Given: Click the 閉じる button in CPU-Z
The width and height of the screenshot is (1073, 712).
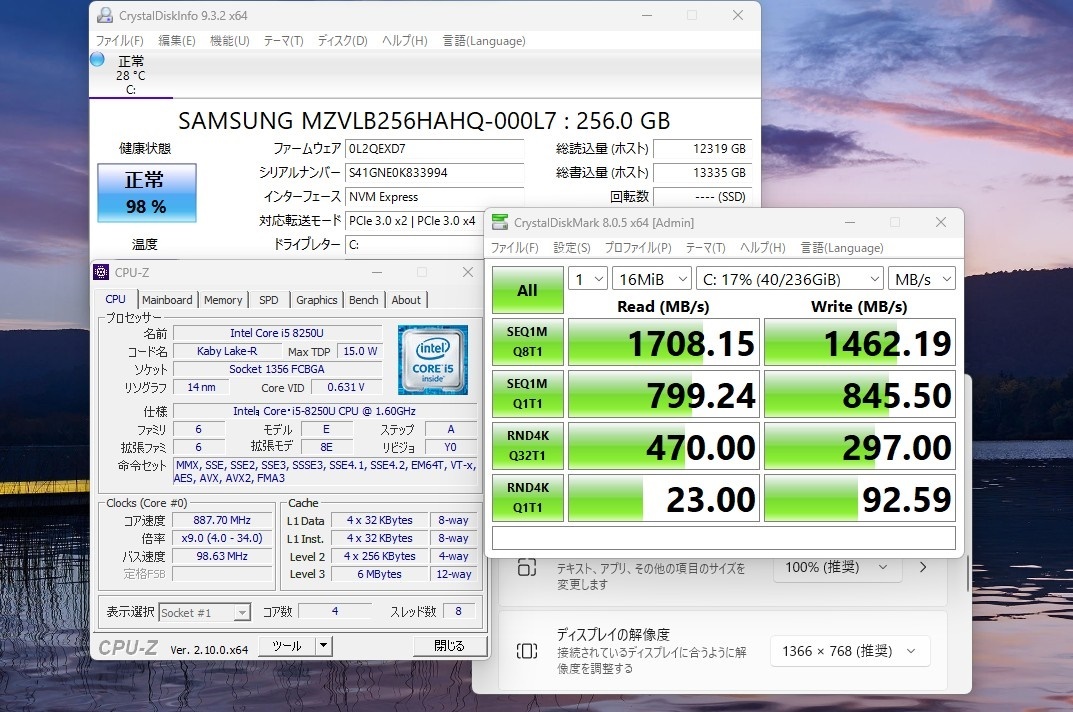Looking at the screenshot, I should point(450,646).
